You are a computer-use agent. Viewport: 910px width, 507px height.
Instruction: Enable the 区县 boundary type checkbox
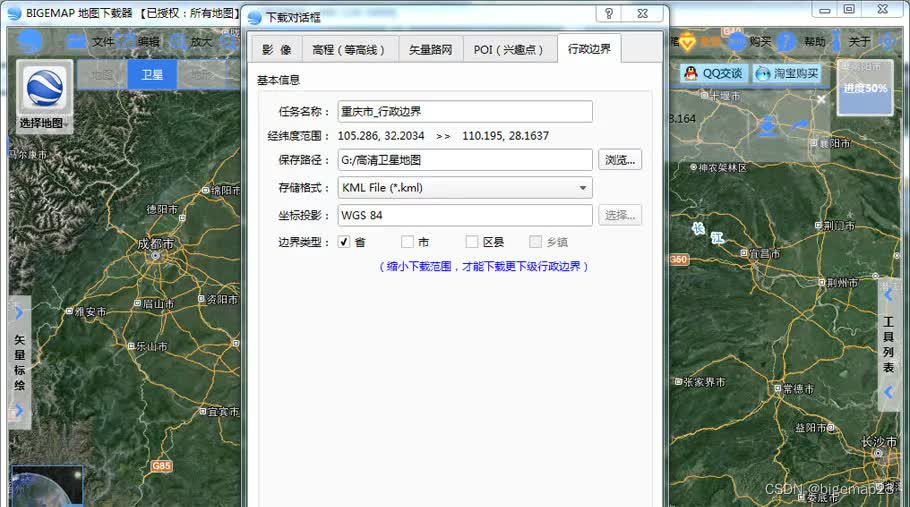click(472, 242)
